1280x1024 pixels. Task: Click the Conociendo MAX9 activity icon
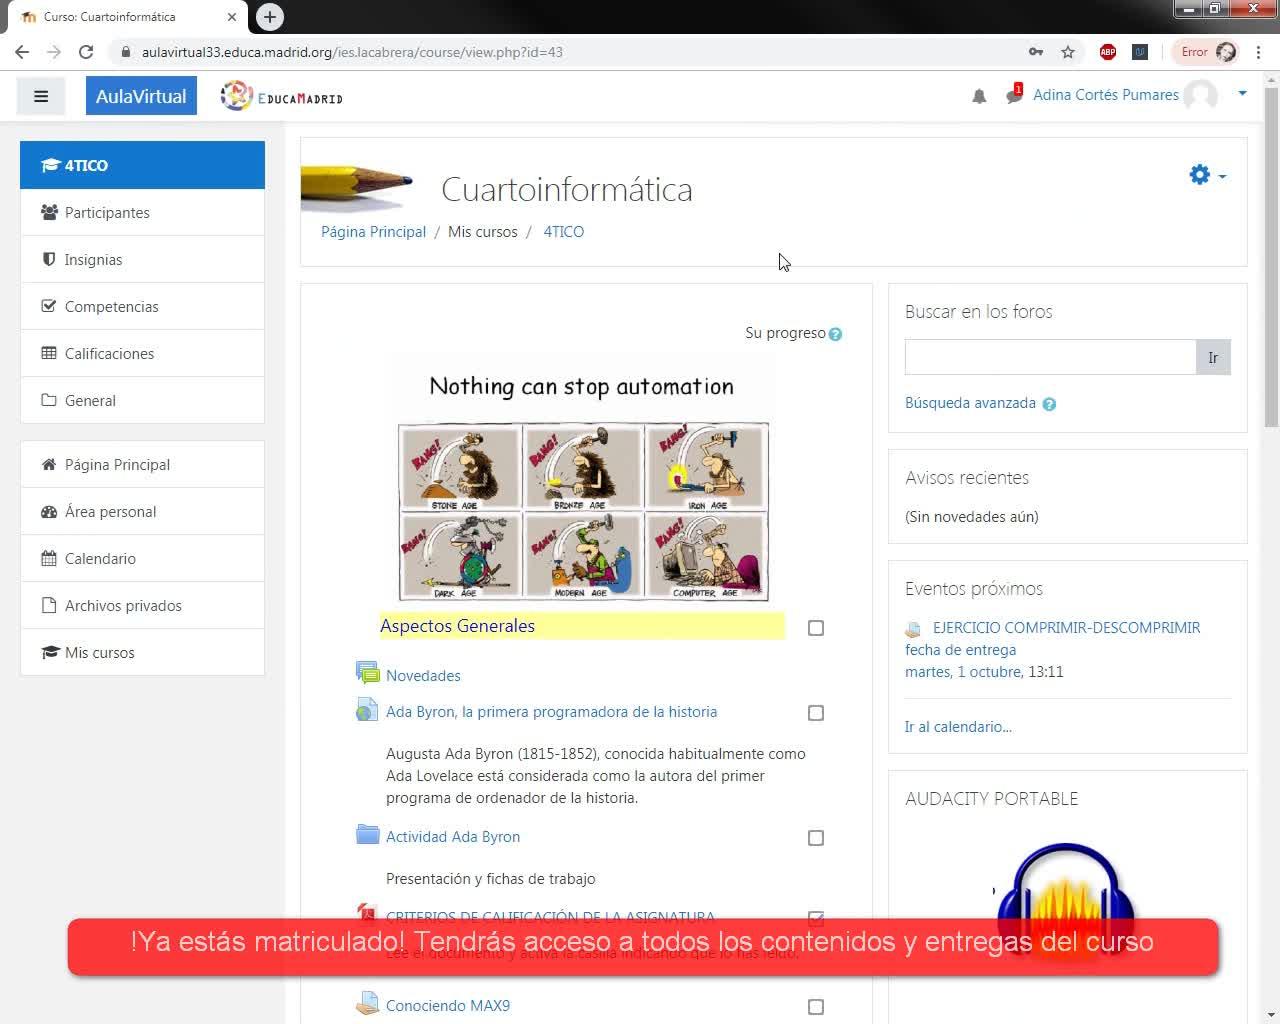[367, 1003]
